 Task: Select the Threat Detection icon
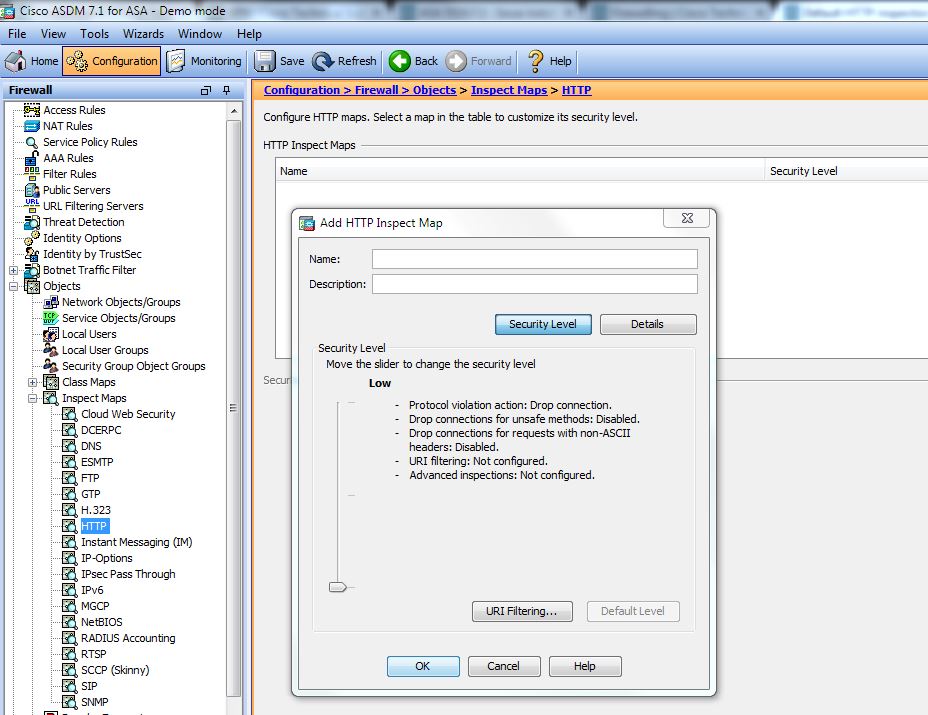(x=32, y=222)
